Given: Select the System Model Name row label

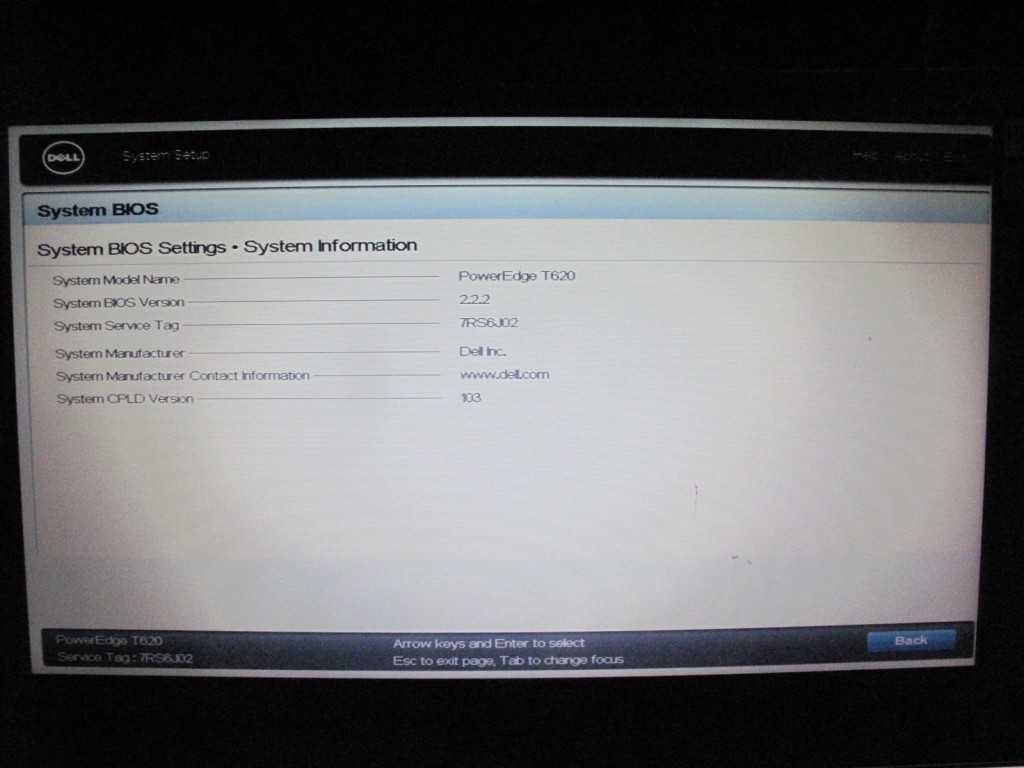Looking at the screenshot, I should click(116, 280).
